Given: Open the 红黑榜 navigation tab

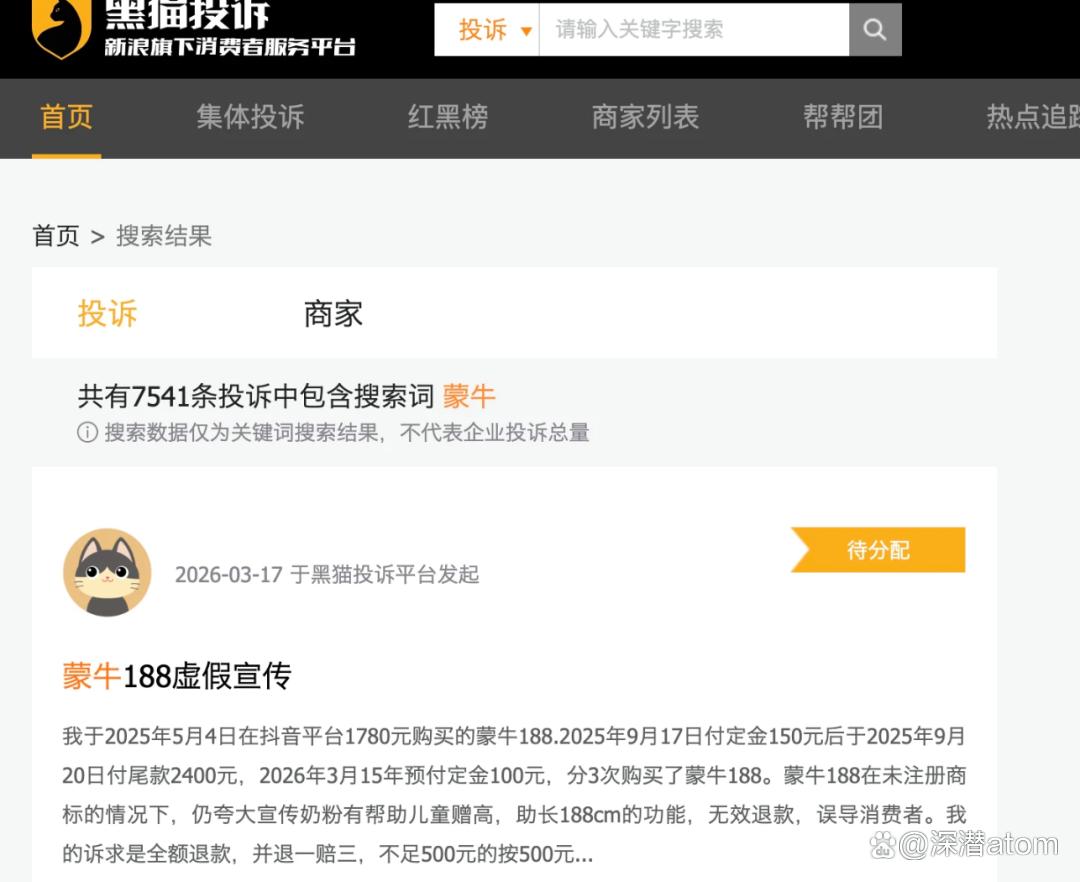Looking at the screenshot, I should point(448,117).
